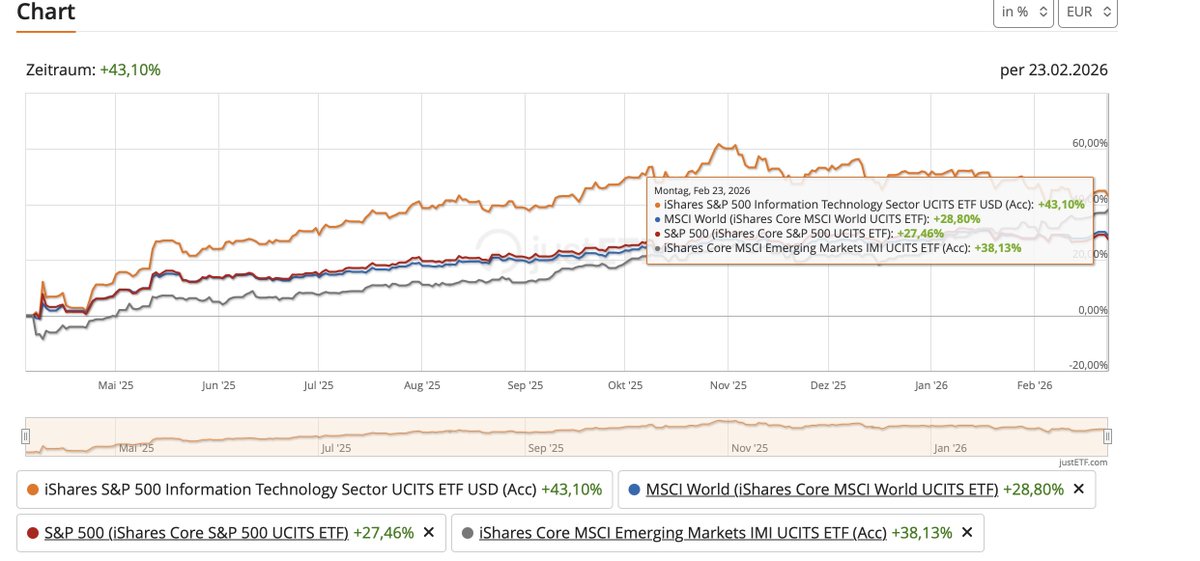Remove S&P 500 ETF from comparison
The image size is (1200, 561).
(429, 532)
